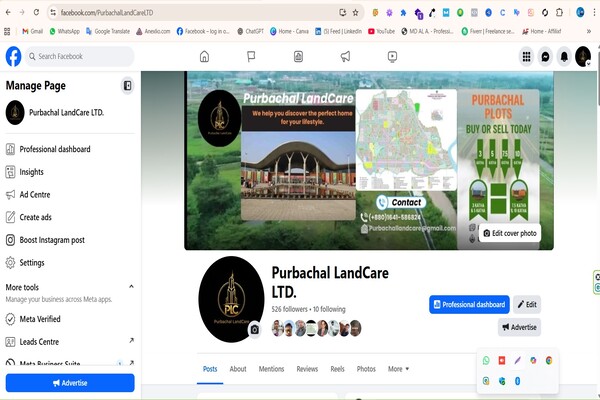Viewport: 600px width, 400px height.
Task: Click camera icon on profile picture
Action: 254,329
